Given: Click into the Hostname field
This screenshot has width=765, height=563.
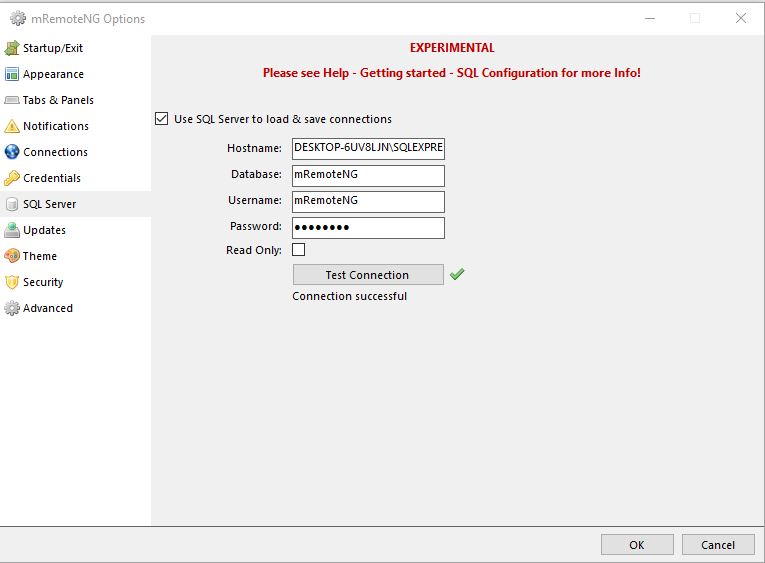Looking at the screenshot, I should 368,149.
